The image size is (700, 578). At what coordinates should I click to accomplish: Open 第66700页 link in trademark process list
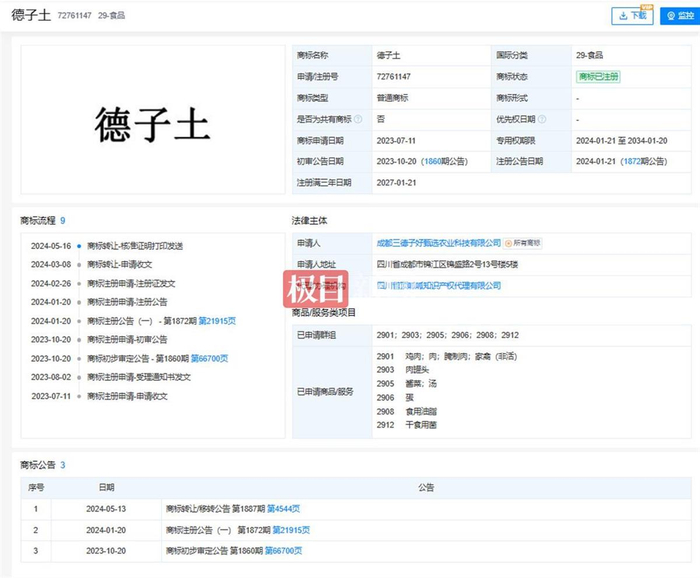click(209, 358)
